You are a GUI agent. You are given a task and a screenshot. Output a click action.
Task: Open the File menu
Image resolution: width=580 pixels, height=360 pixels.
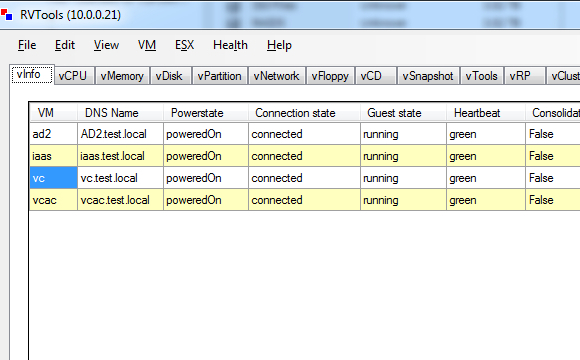[x=27, y=45]
